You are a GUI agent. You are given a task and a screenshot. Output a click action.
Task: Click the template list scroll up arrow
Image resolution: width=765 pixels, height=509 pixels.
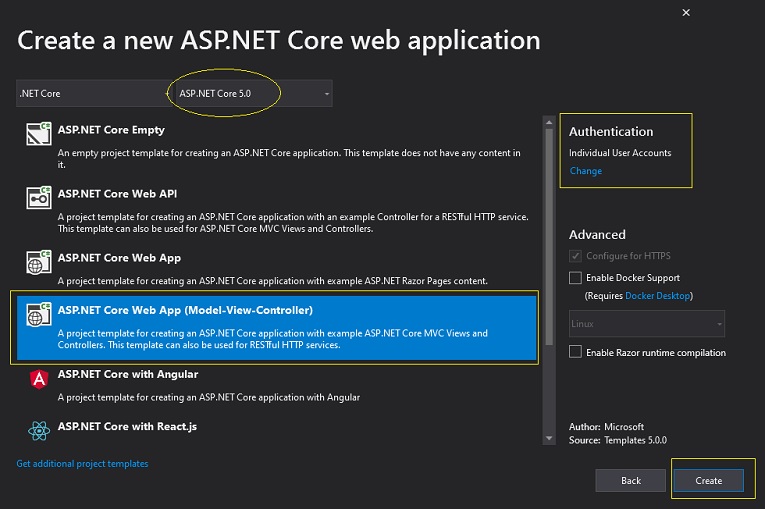click(549, 122)
